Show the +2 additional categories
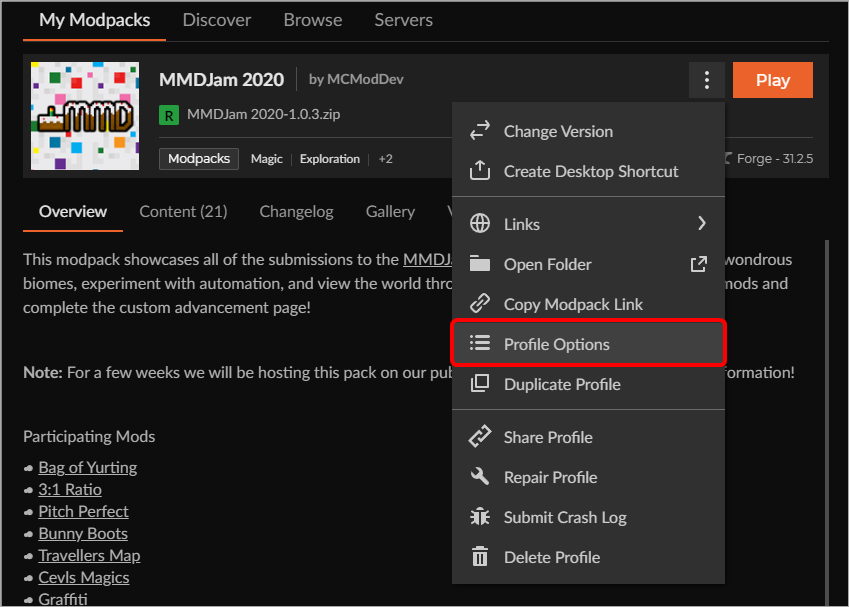Viewport: 849px width, 607px height. [x=386, y=159]
